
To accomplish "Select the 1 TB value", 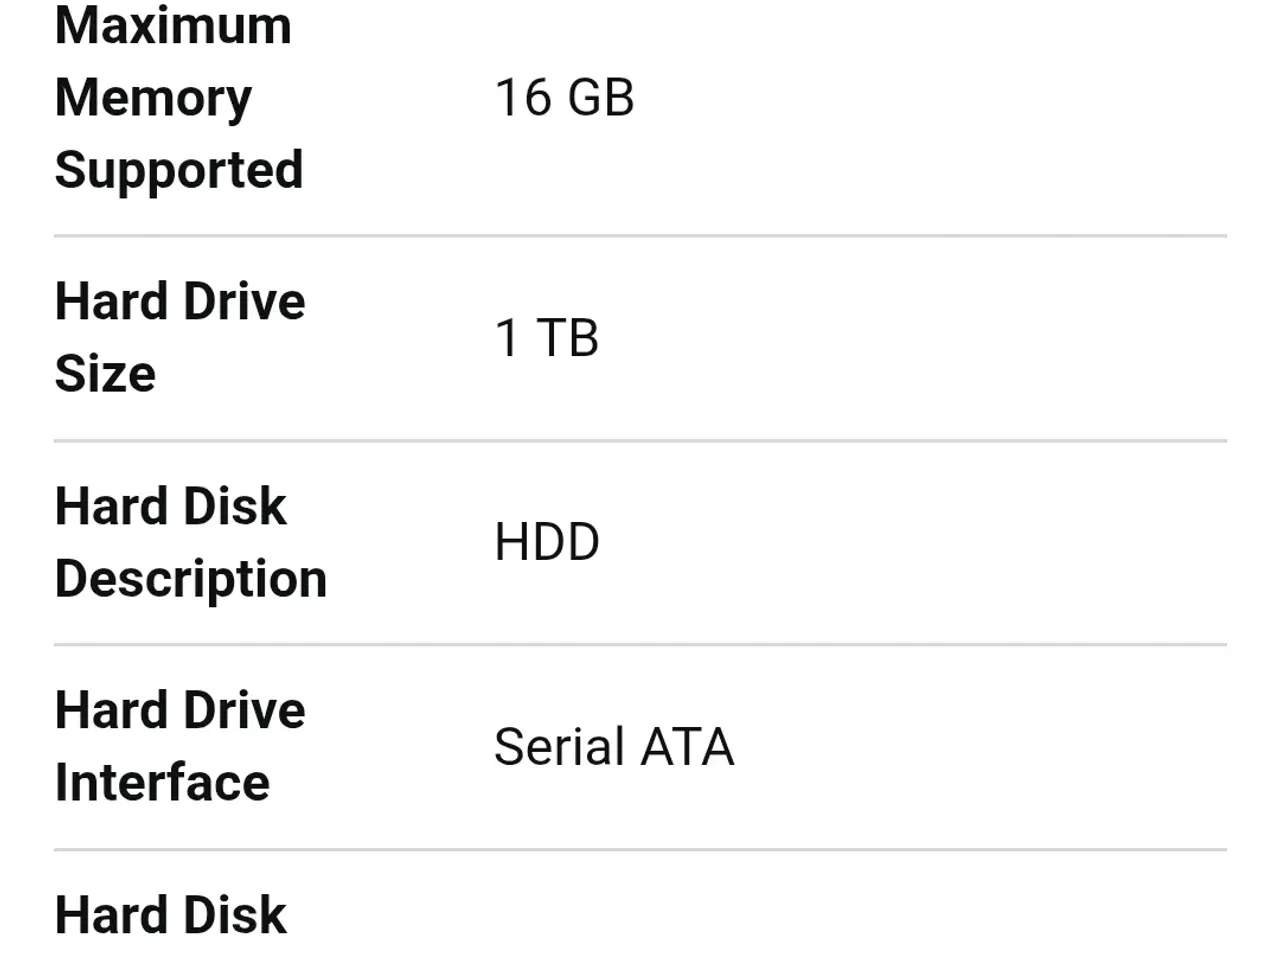I will [x=547, y=338].
